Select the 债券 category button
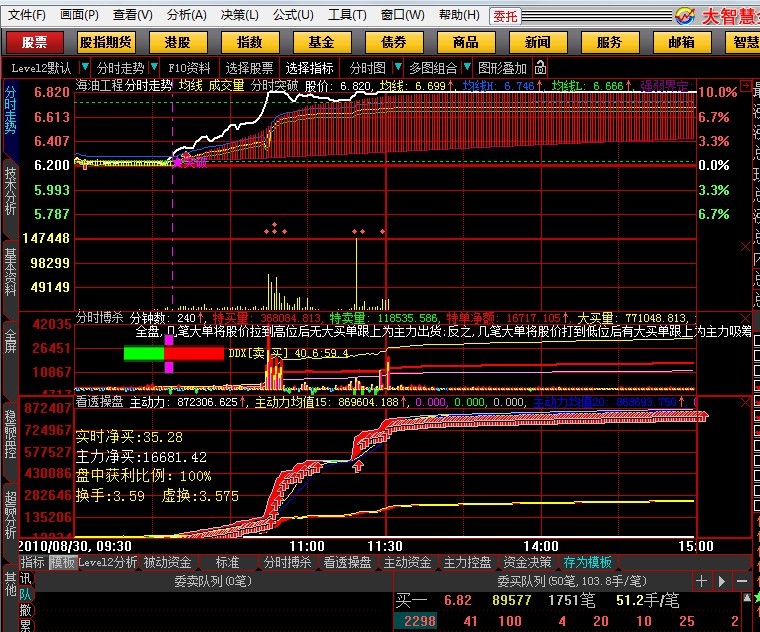The image size is (760, 632). point(394,43)
